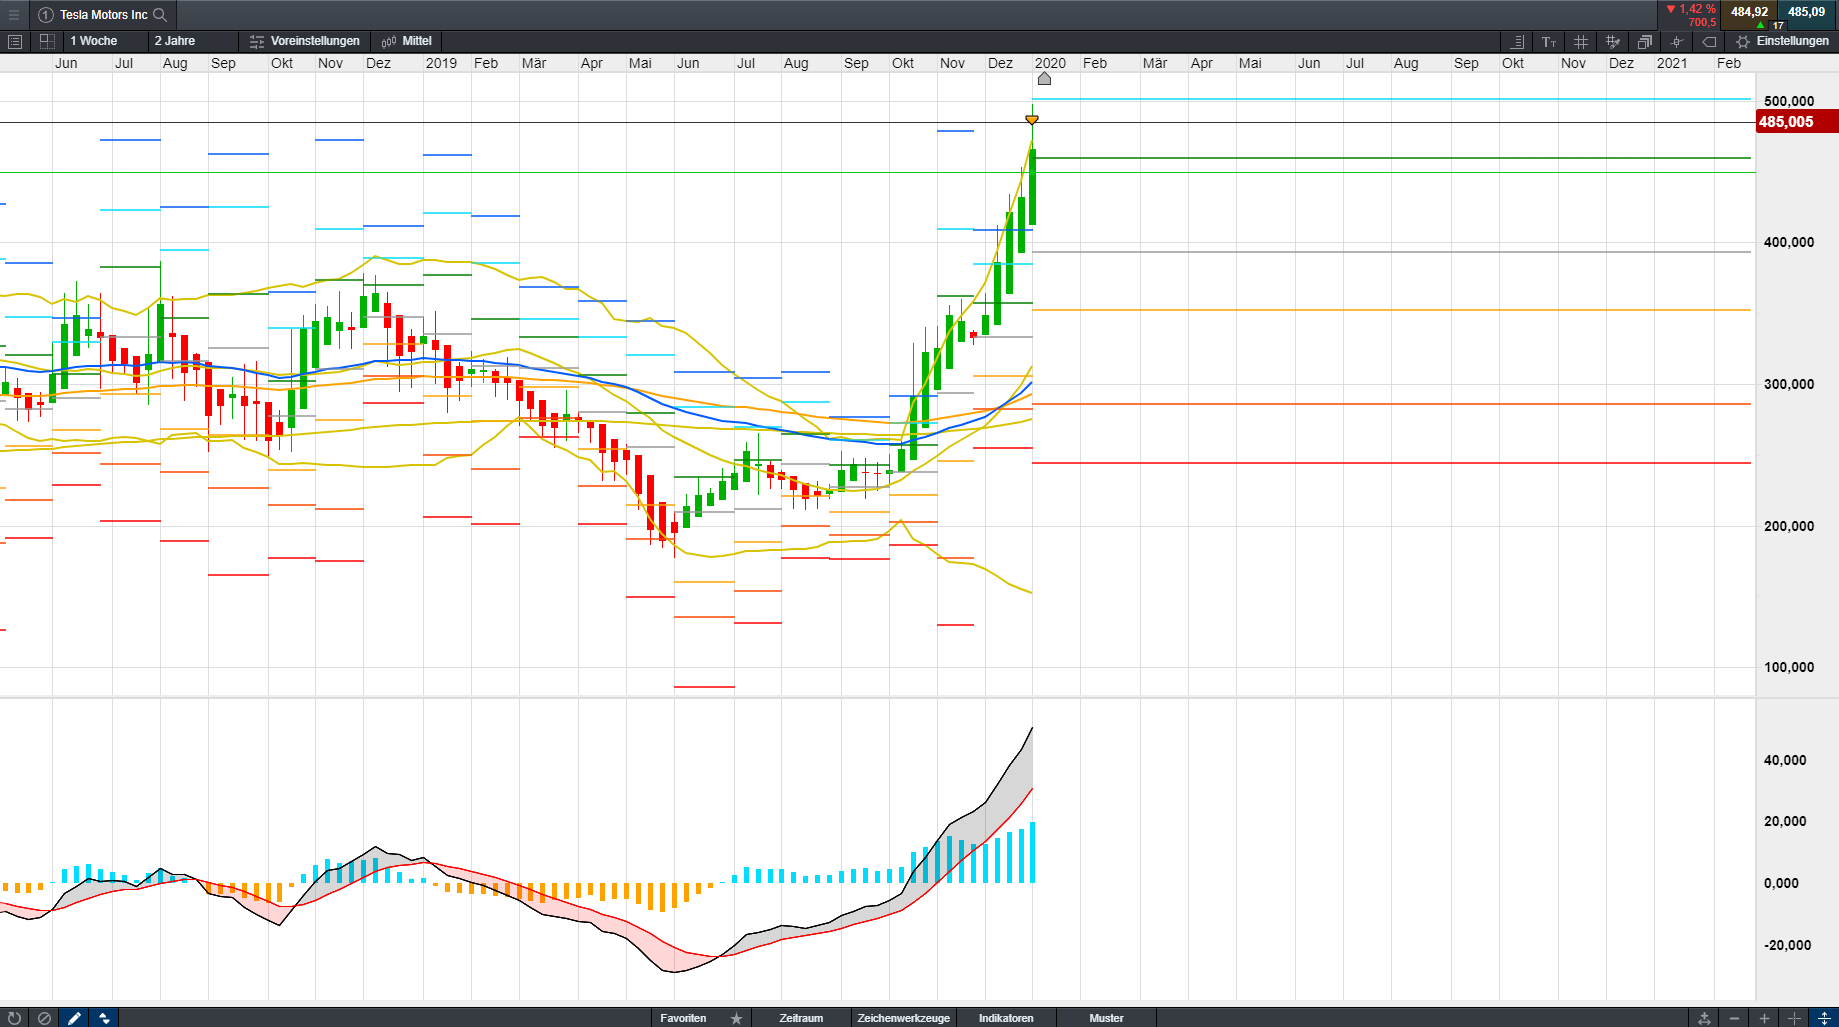Select the Tesla Motors Inc chart tab
Viewport: 1839px width, 1027px height.
point(103,15)
